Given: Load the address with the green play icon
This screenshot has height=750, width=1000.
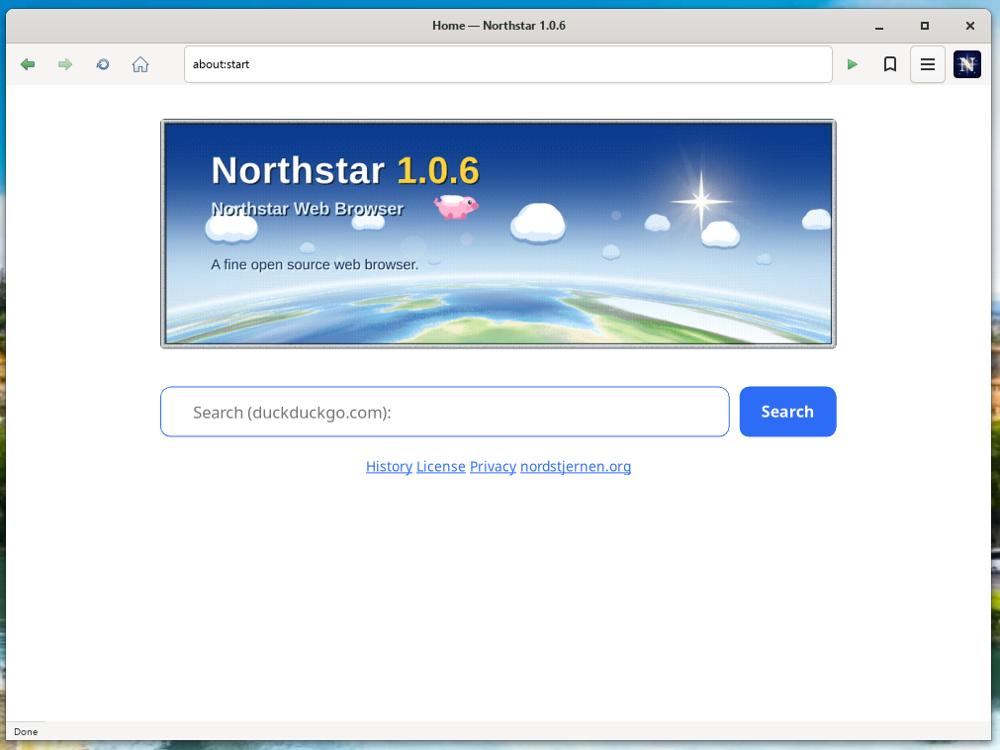Looking at the screenshot, I should tap(852, 64).
